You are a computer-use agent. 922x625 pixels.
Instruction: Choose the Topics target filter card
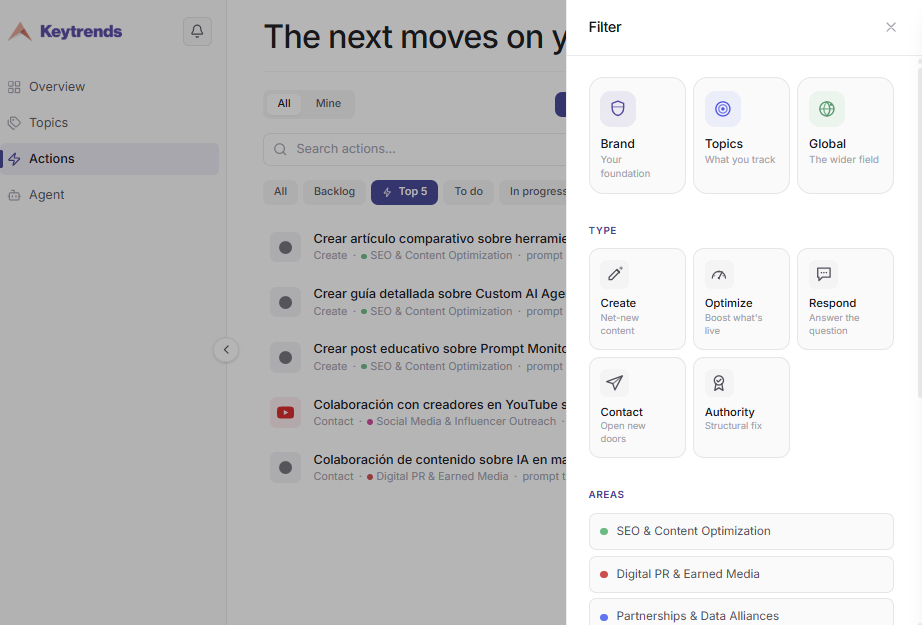(x=741, y=135)
